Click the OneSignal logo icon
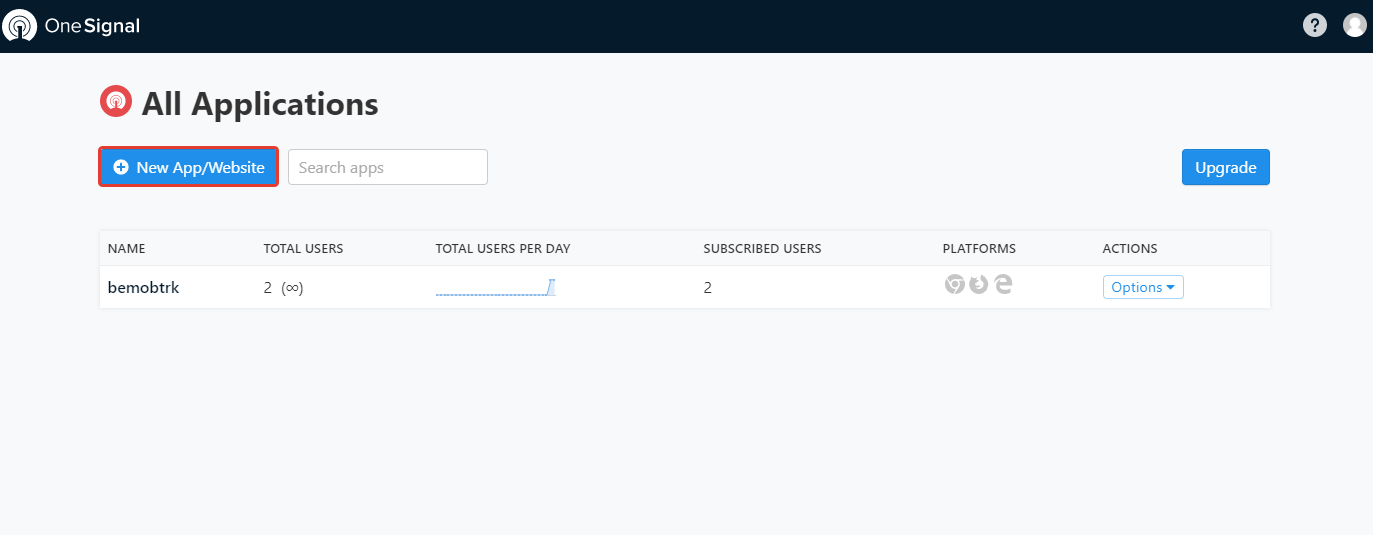Image resolution: width=1373 pixels, height=535 pixels. tap(20, 26)
